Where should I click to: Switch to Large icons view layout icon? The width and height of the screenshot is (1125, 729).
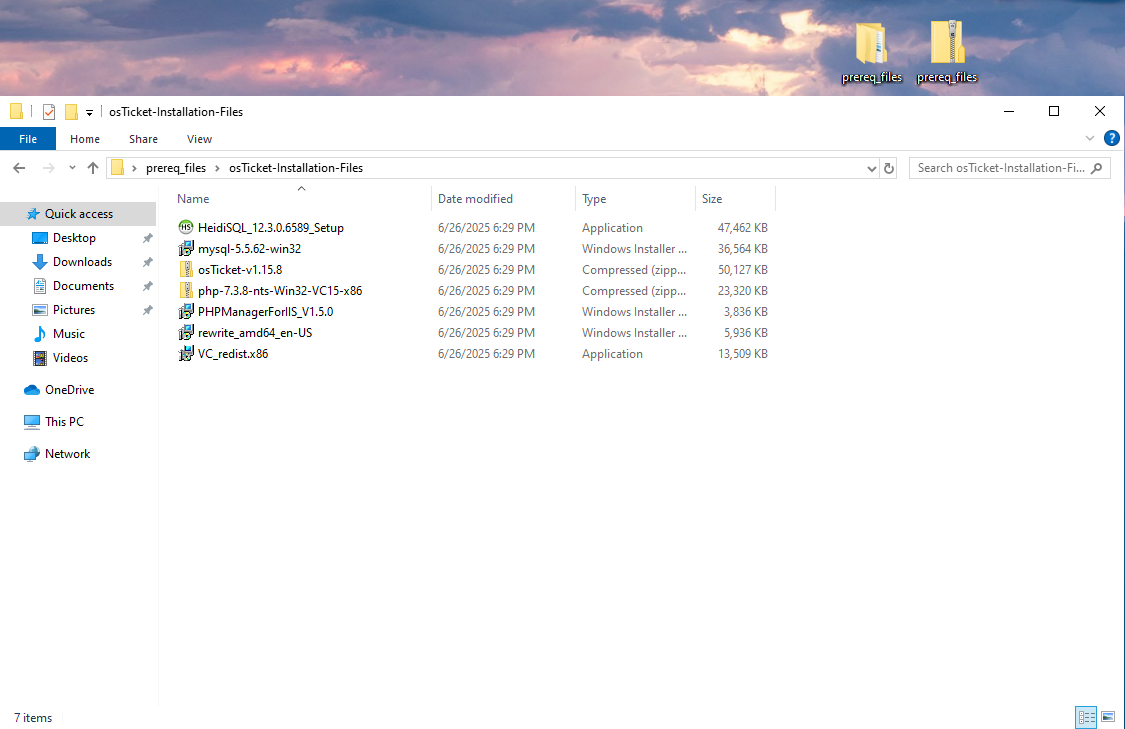click(1108, 716)
